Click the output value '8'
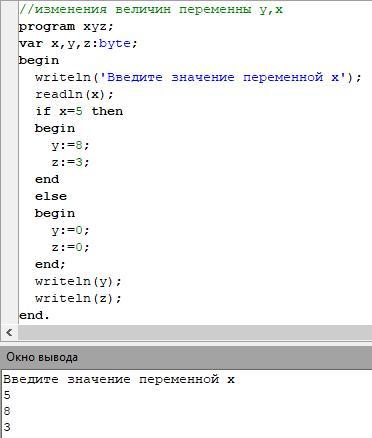 point(7,411)
